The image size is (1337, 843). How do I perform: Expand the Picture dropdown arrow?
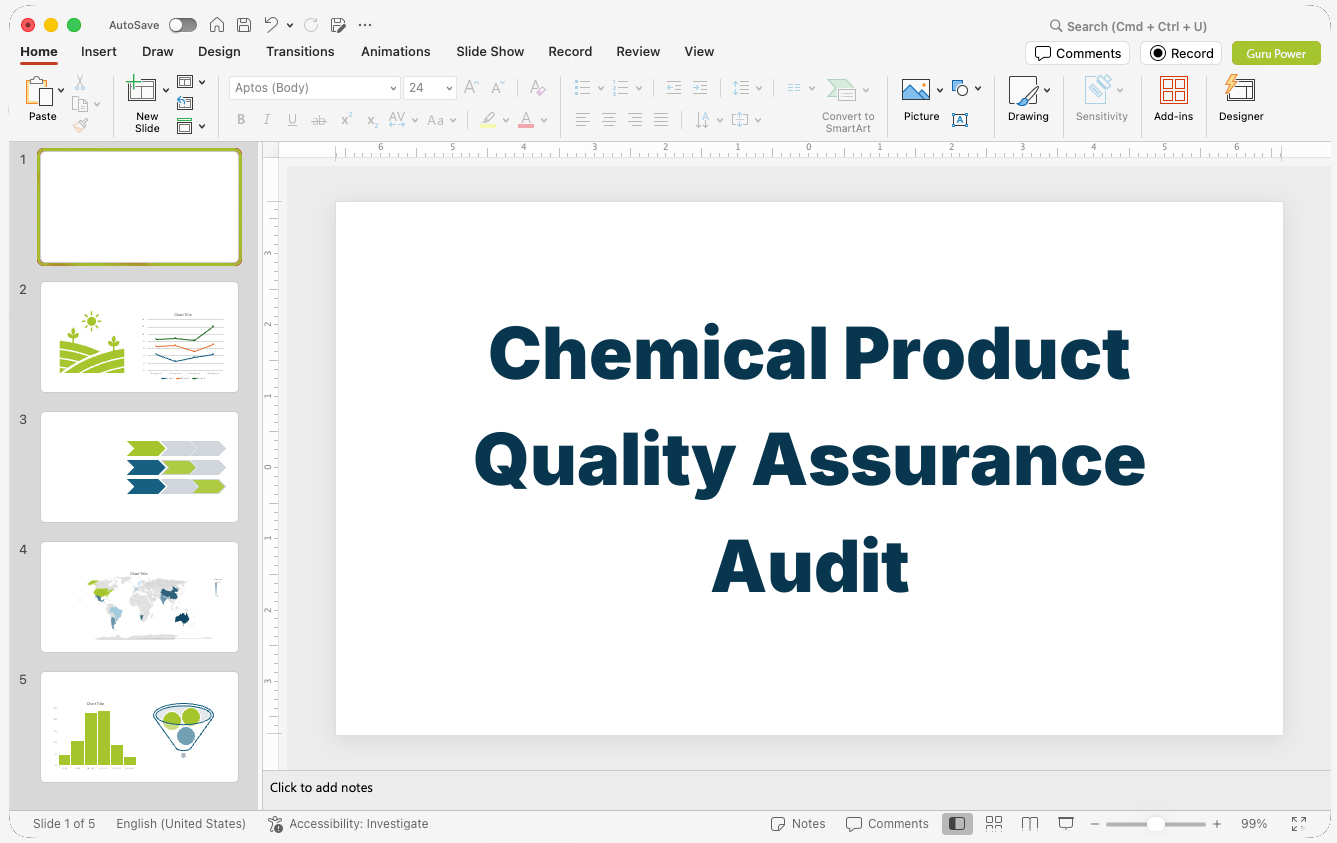click(940, 91)
